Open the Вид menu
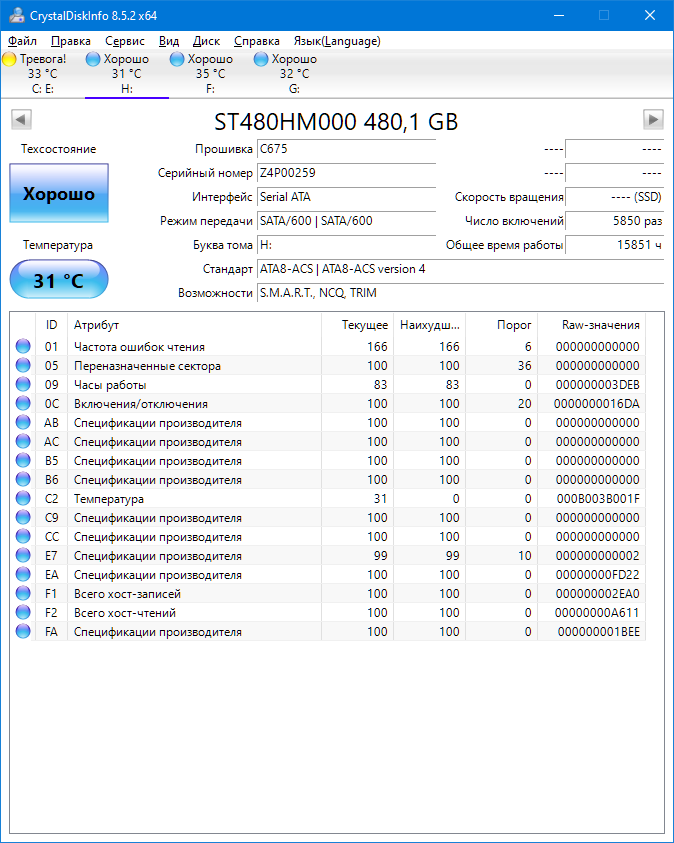This screenshot has width=674, height=843. click(169, 41)
